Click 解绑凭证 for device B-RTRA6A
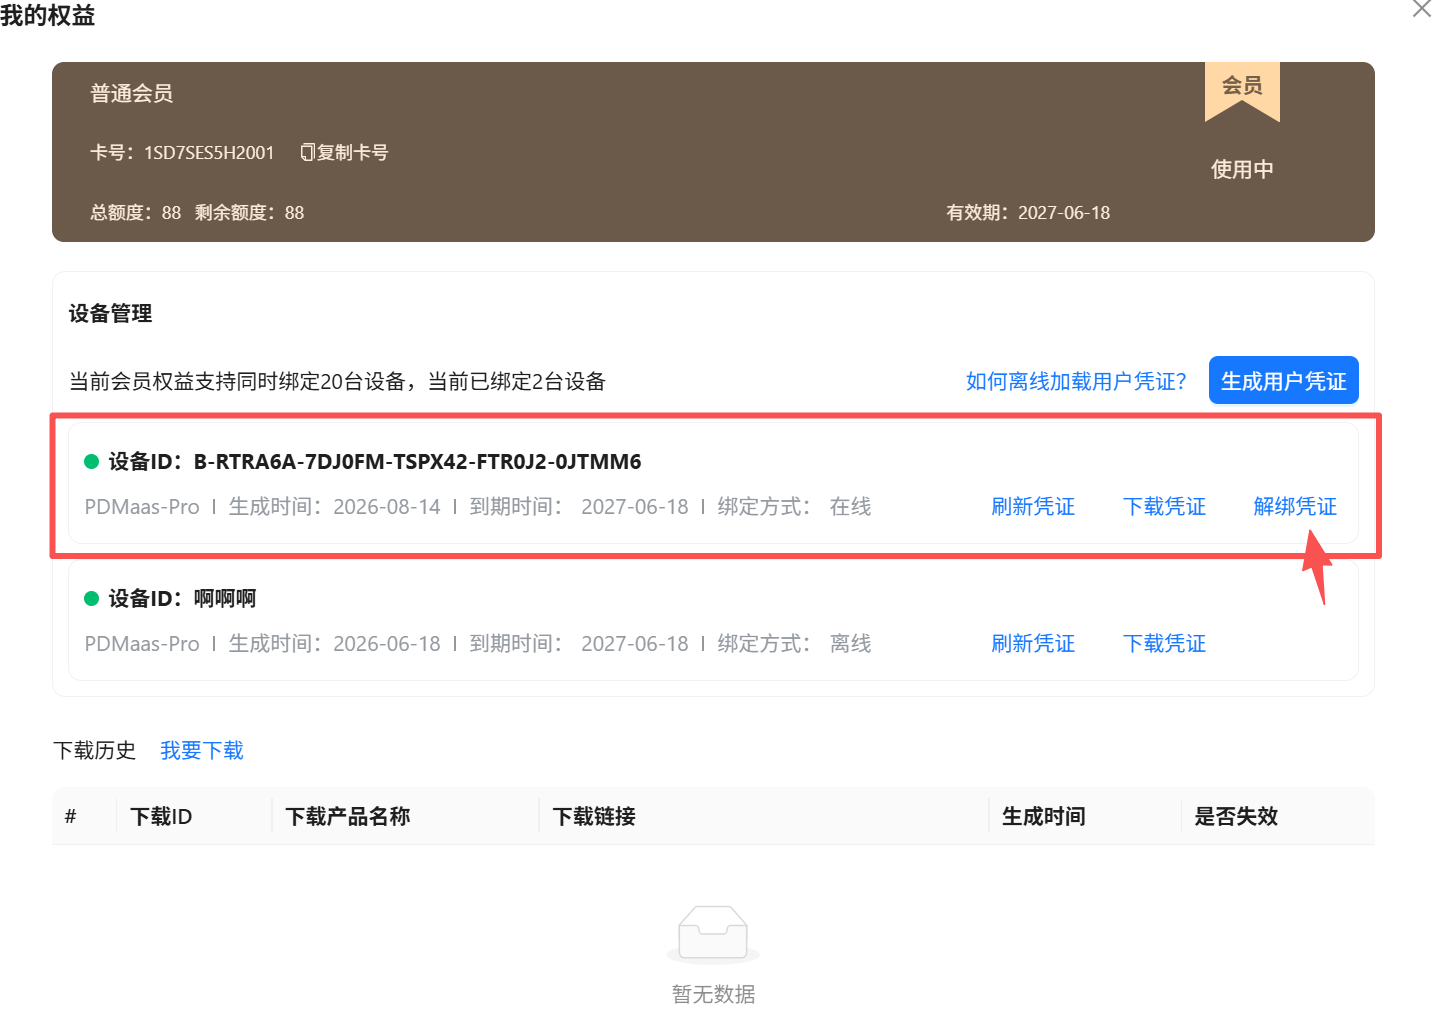Viewport: 1434px width, 1020px height. (x=1295, y=506)
